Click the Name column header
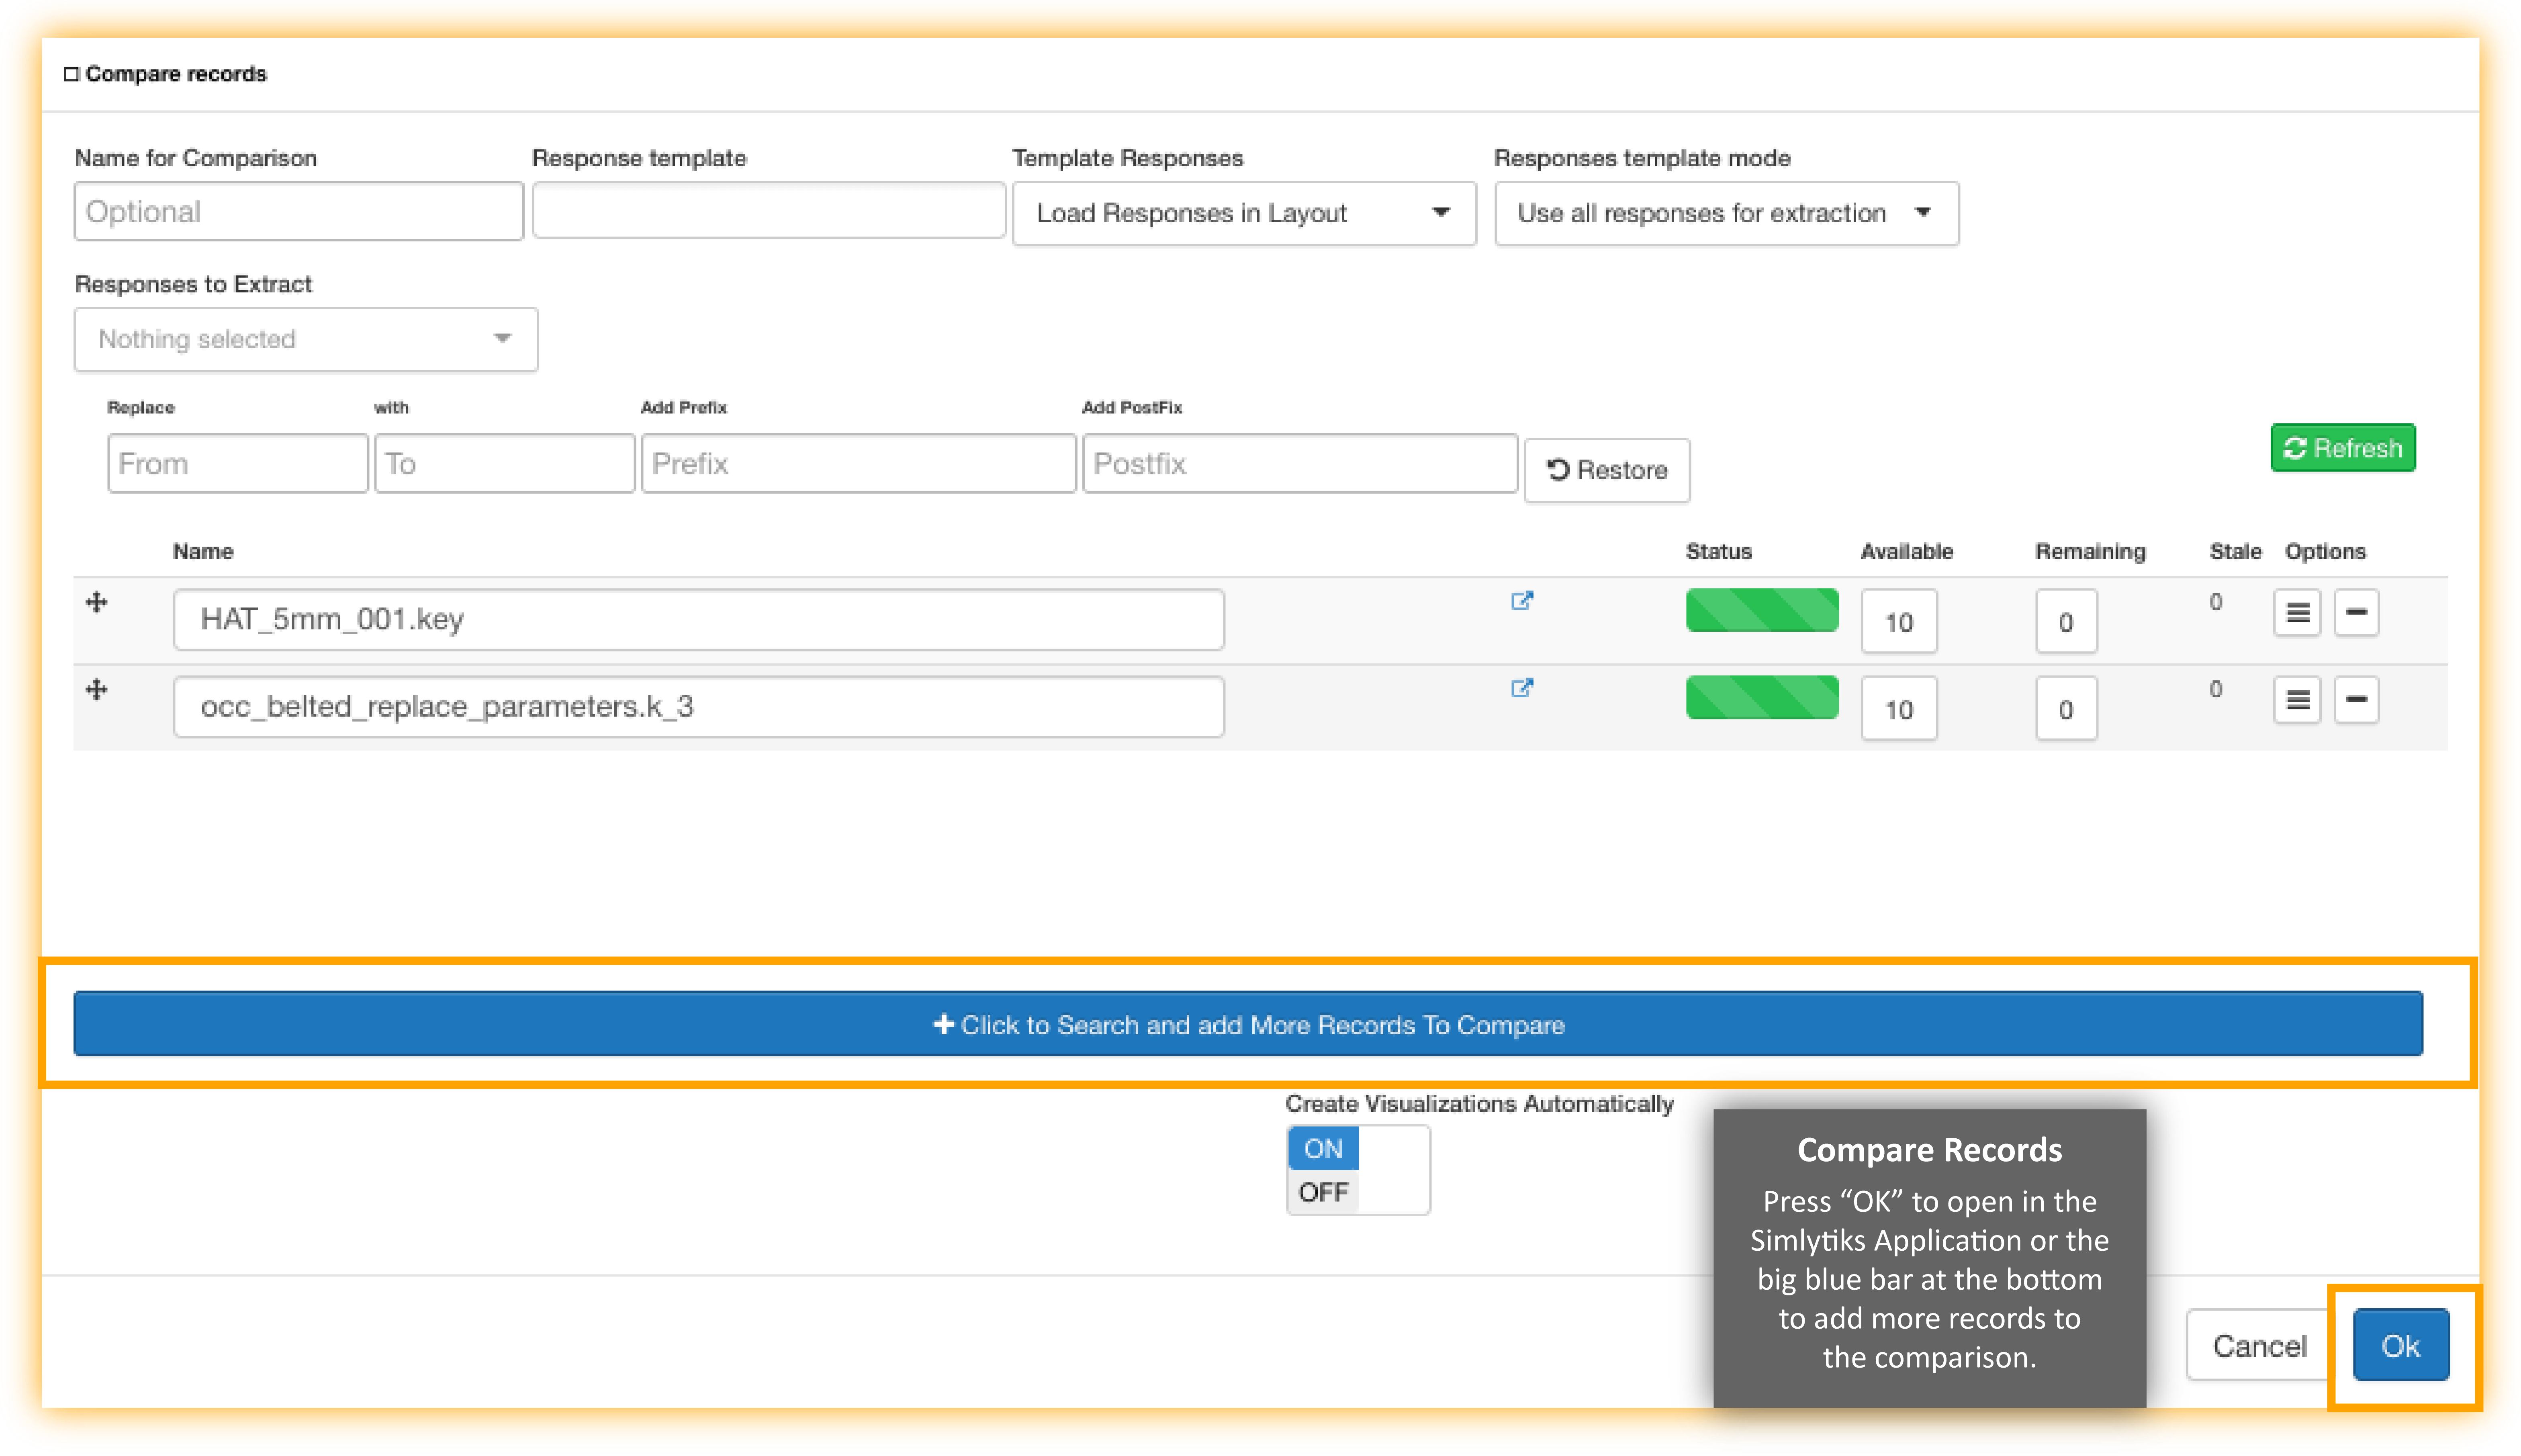Screen dimensions: 2521x1456 coord(203,551)
